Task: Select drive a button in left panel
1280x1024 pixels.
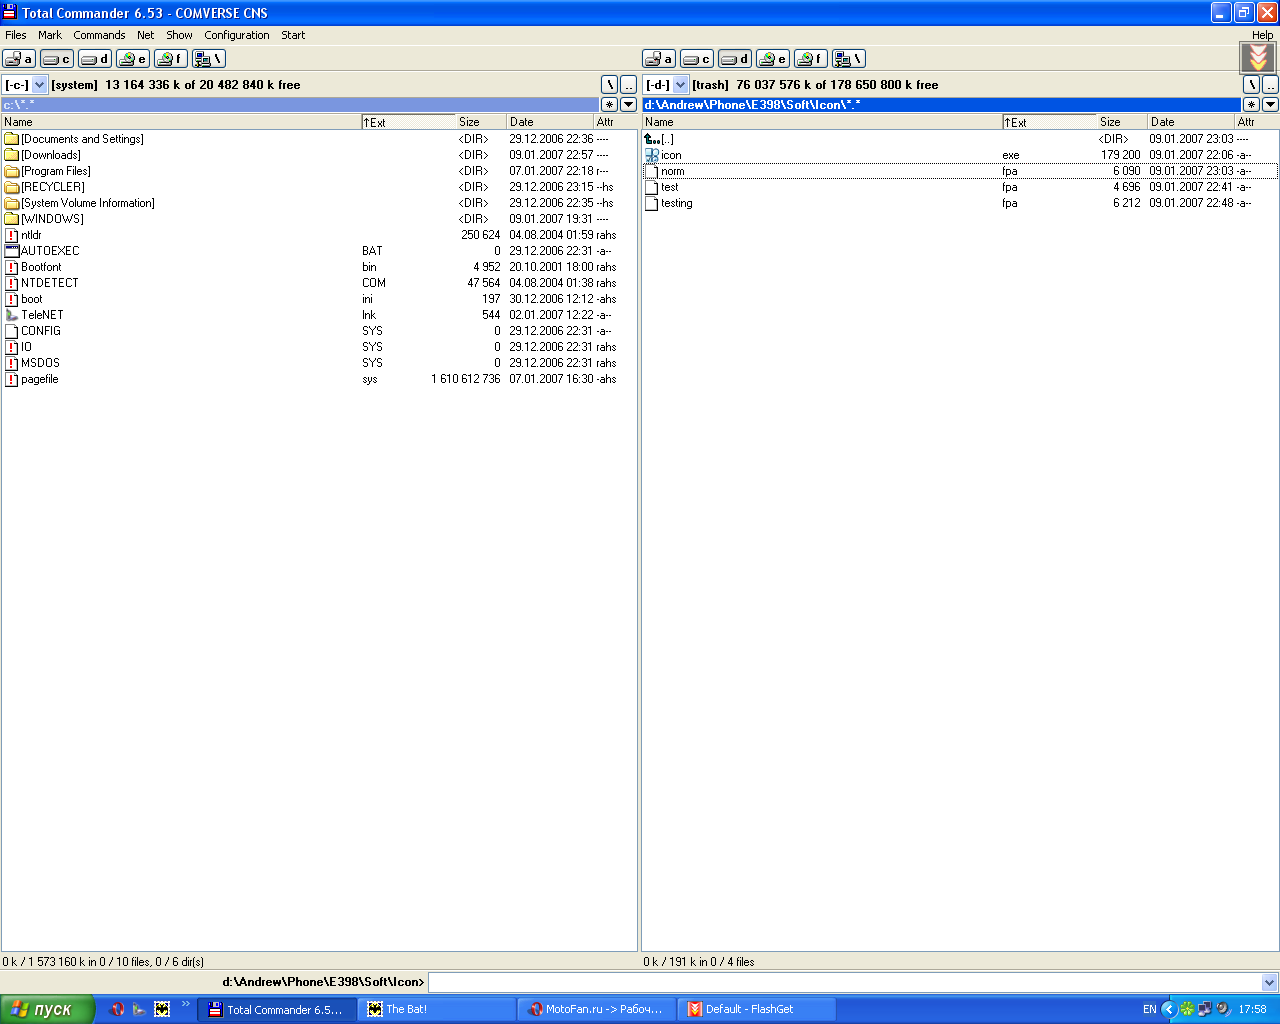Action: coord(19,59)
